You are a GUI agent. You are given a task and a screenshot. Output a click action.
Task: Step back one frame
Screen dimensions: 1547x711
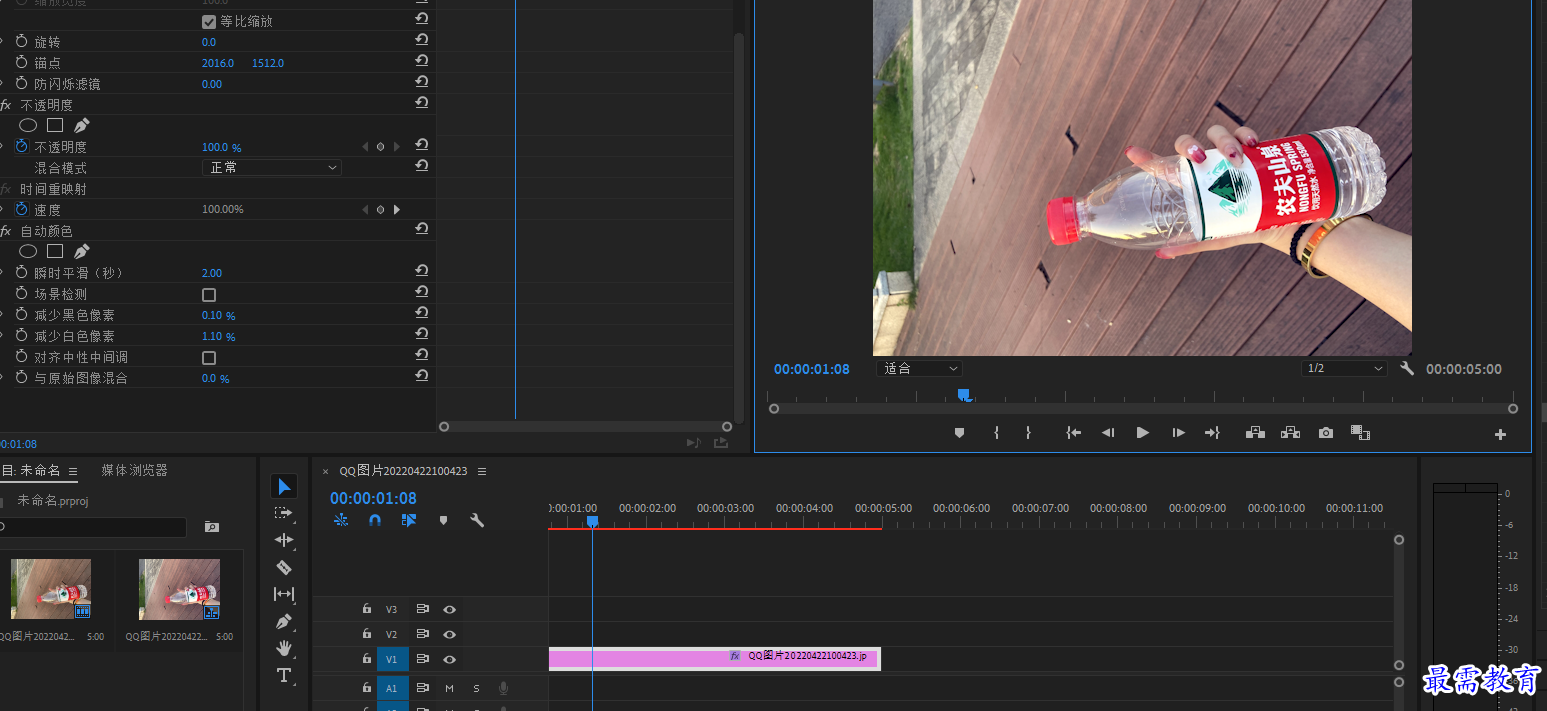click(x=1108, y=433)
